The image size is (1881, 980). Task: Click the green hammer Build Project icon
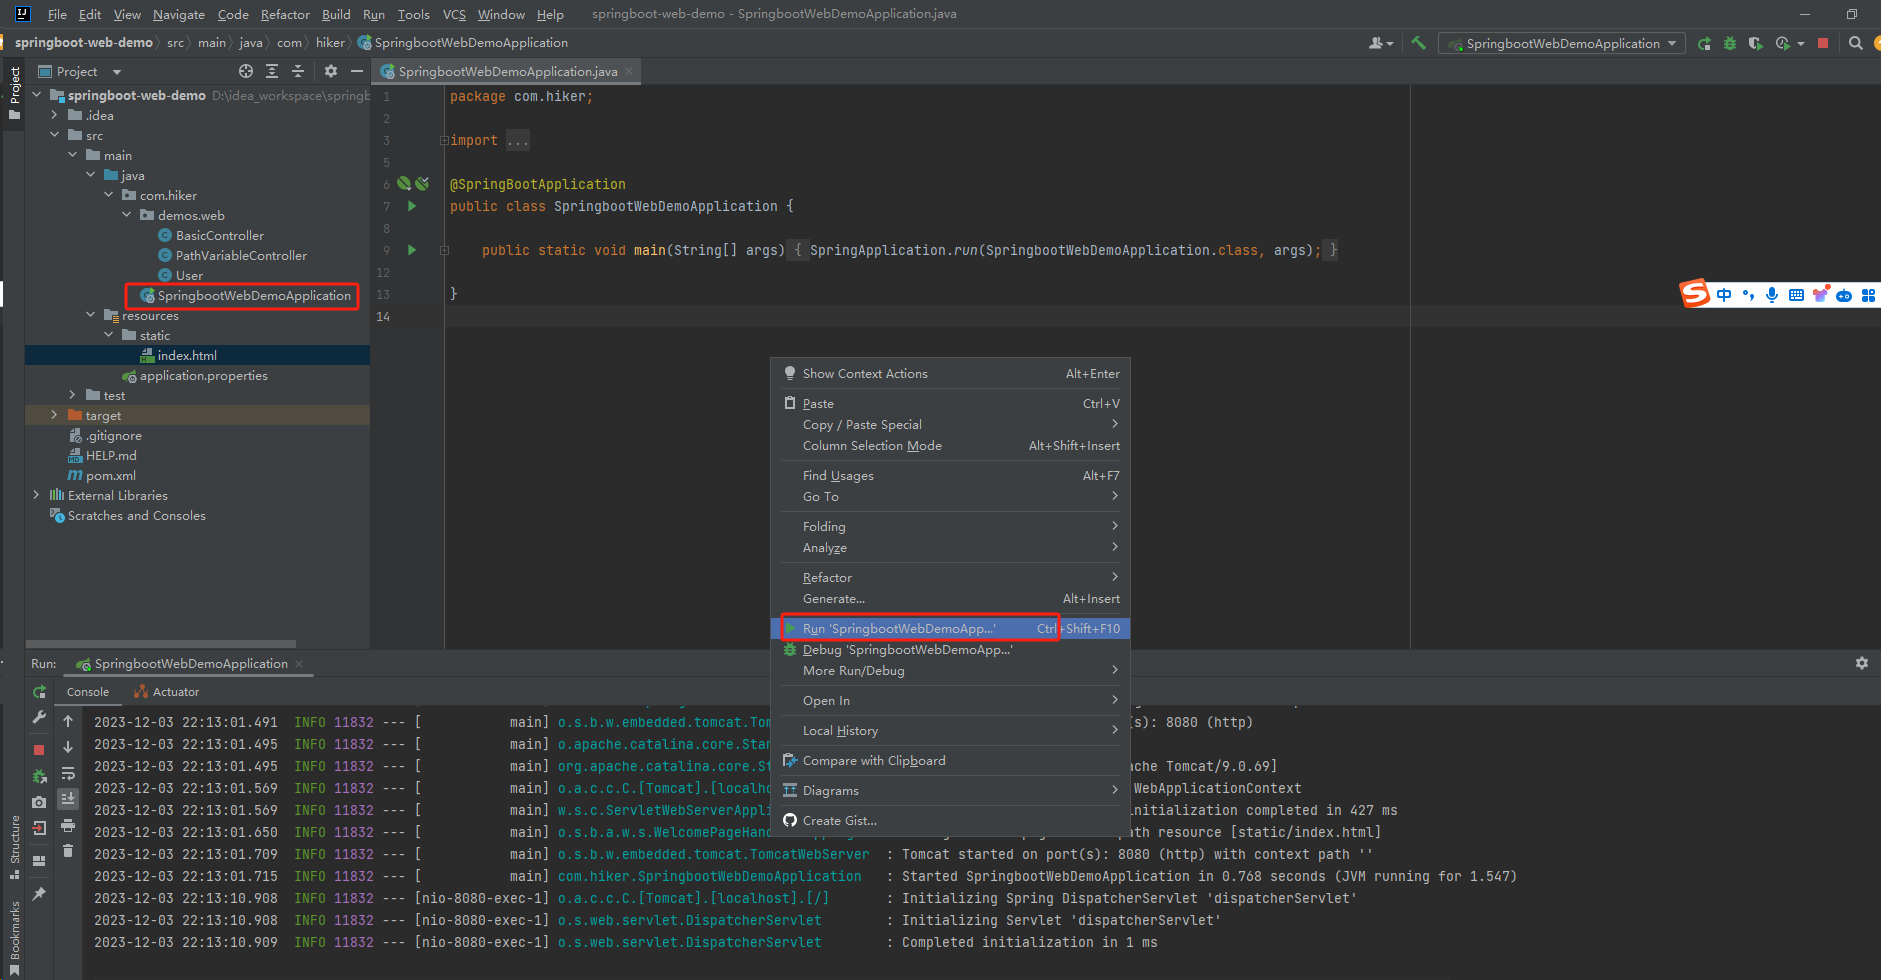1418,43
